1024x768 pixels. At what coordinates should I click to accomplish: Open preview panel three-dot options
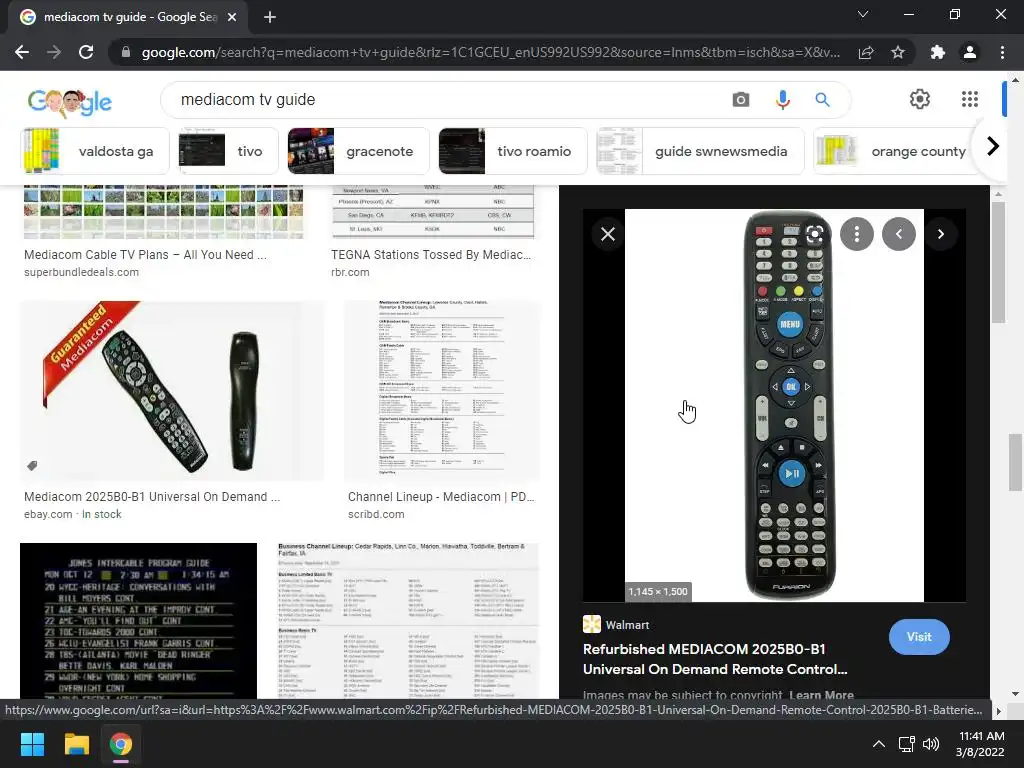coord(856,234)
